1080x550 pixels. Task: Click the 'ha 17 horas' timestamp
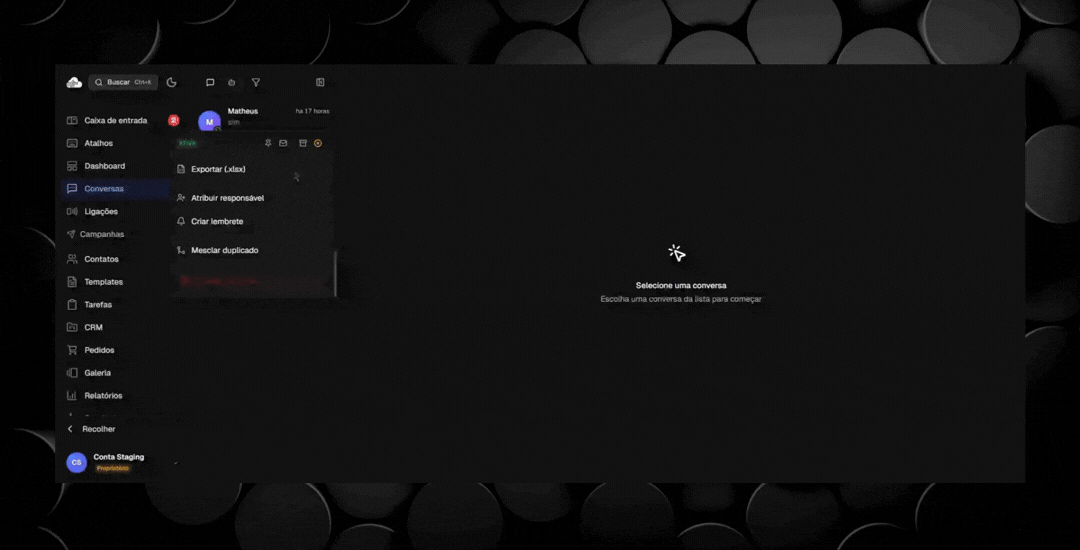[312, 111]
